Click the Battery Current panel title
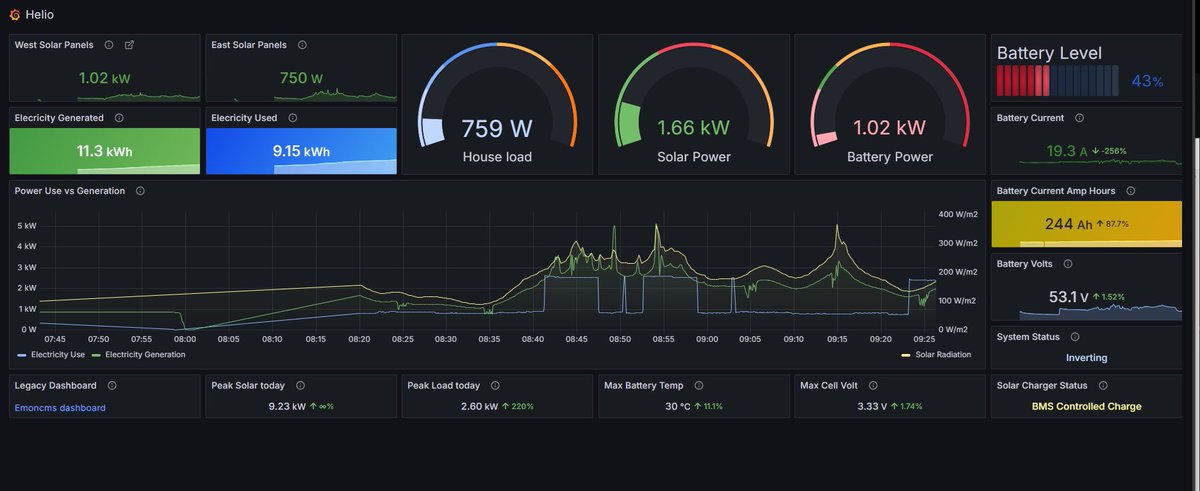This screenshot has height=491, width=1200. coord(1031,118)
